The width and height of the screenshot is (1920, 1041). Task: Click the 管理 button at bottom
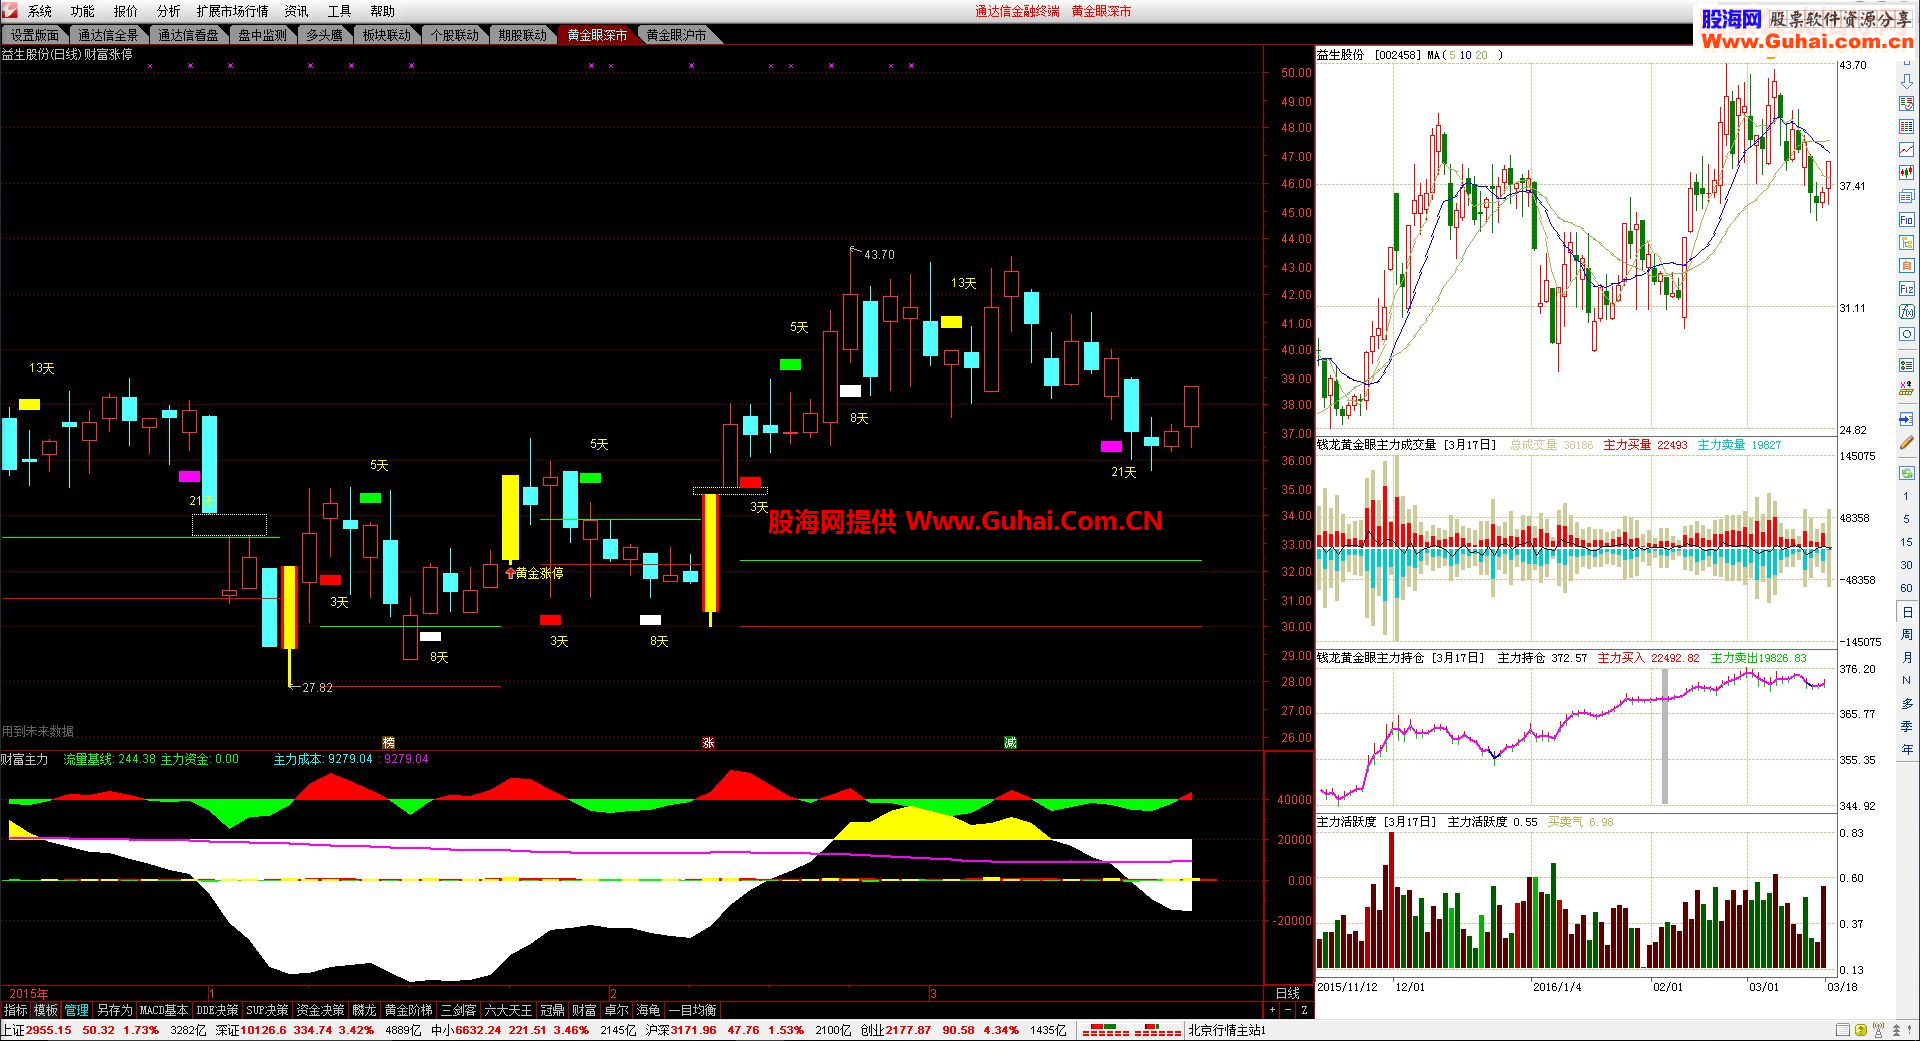click(77, 1011)
